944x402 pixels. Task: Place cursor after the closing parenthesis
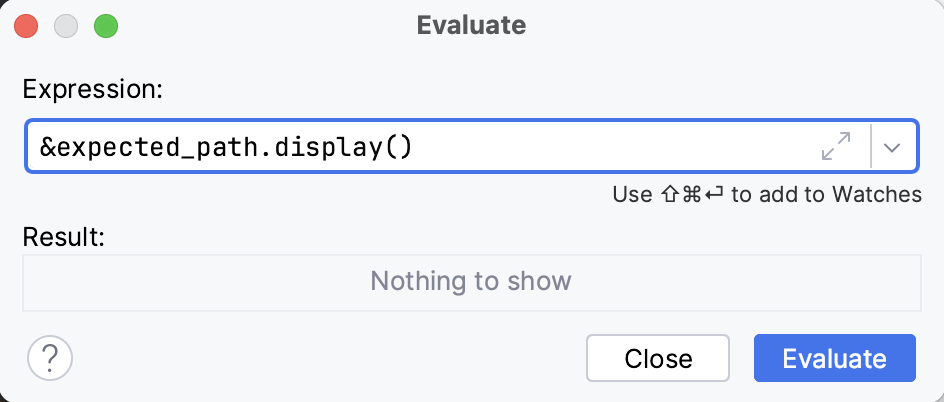pyautogui.click(x=413, y=147)
